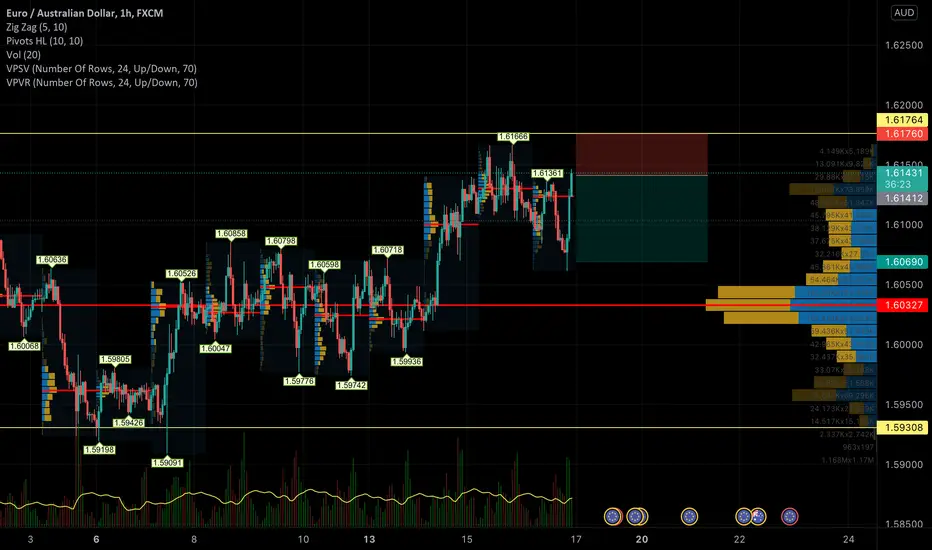Click the 1.60068 pivot low label

(24, 346)
